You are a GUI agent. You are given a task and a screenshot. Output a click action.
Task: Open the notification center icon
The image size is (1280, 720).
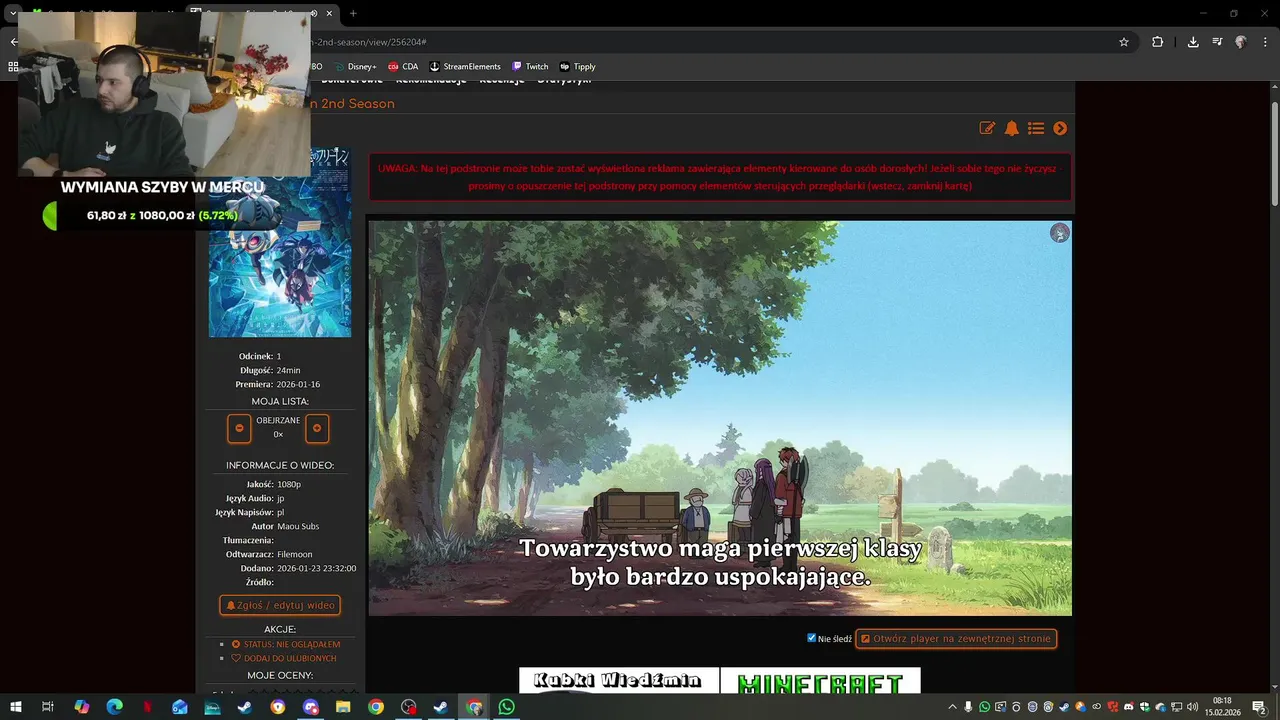1259,707
